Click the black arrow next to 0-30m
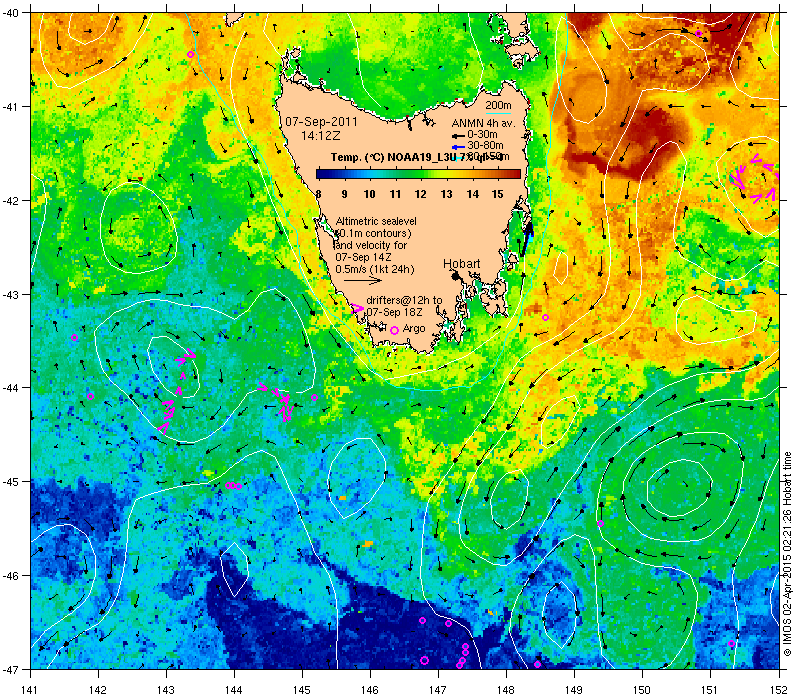The height and width of the screenshot is (700, 800). pos(458,136)
